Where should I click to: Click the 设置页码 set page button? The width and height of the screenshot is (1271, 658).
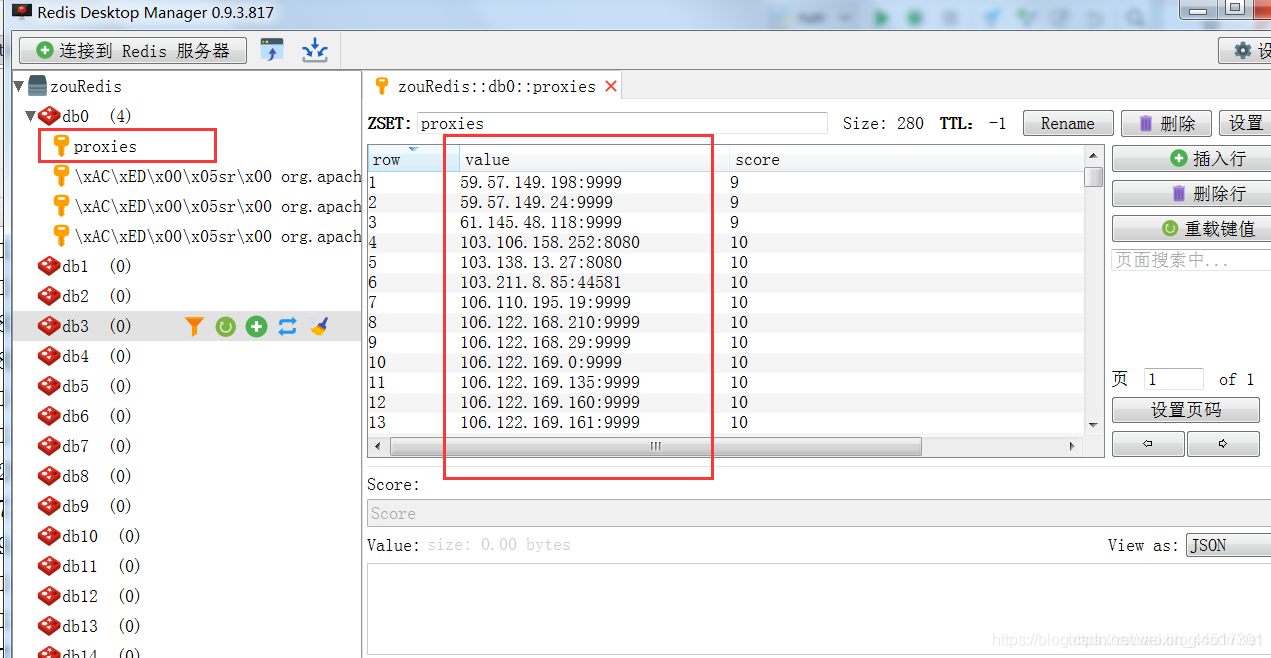tap(1186, 410)
